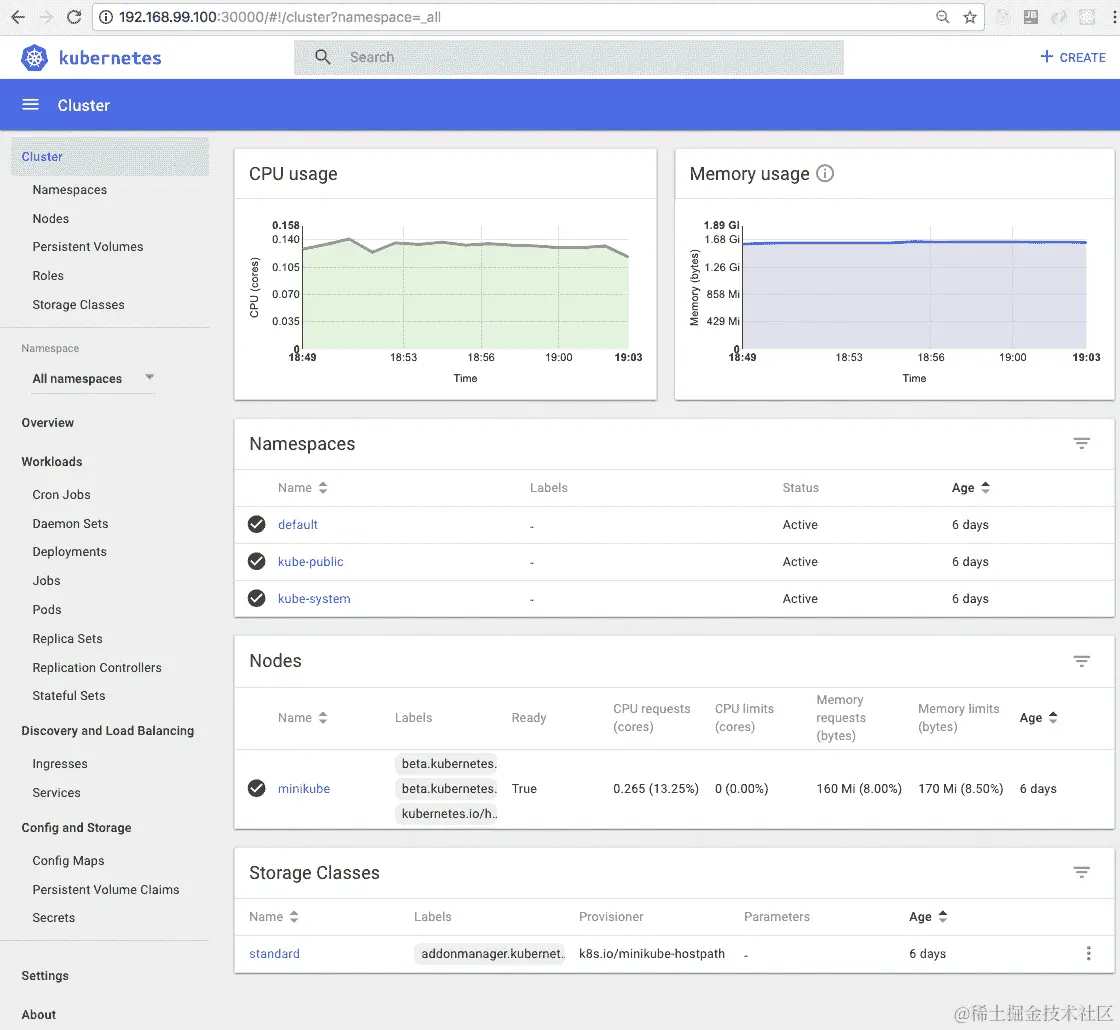Open Cron Jobs
1120x1030 pixels.
(x=61, y=495)
